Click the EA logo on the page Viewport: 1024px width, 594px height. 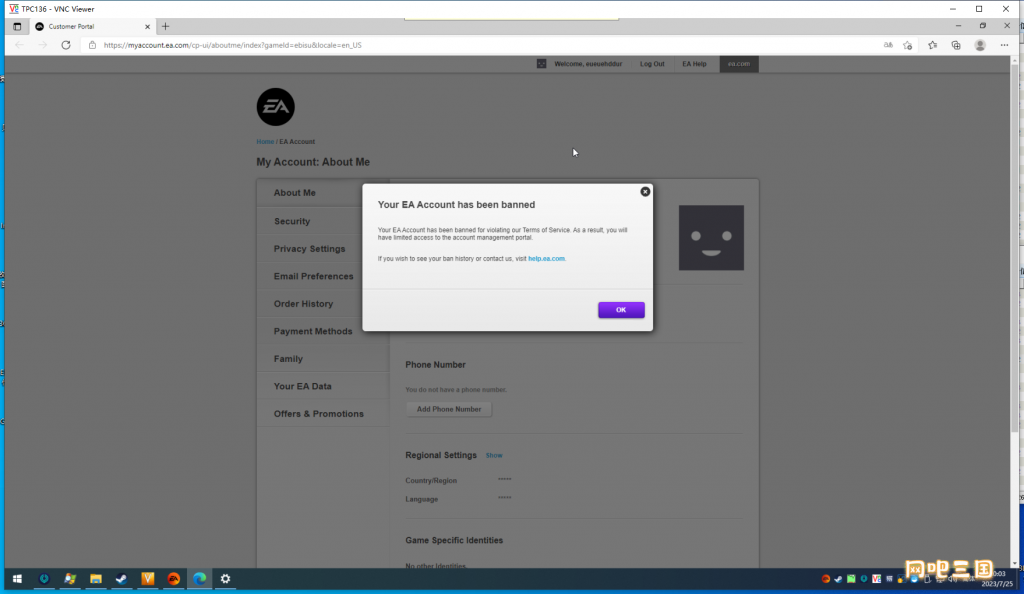(276, 107)
